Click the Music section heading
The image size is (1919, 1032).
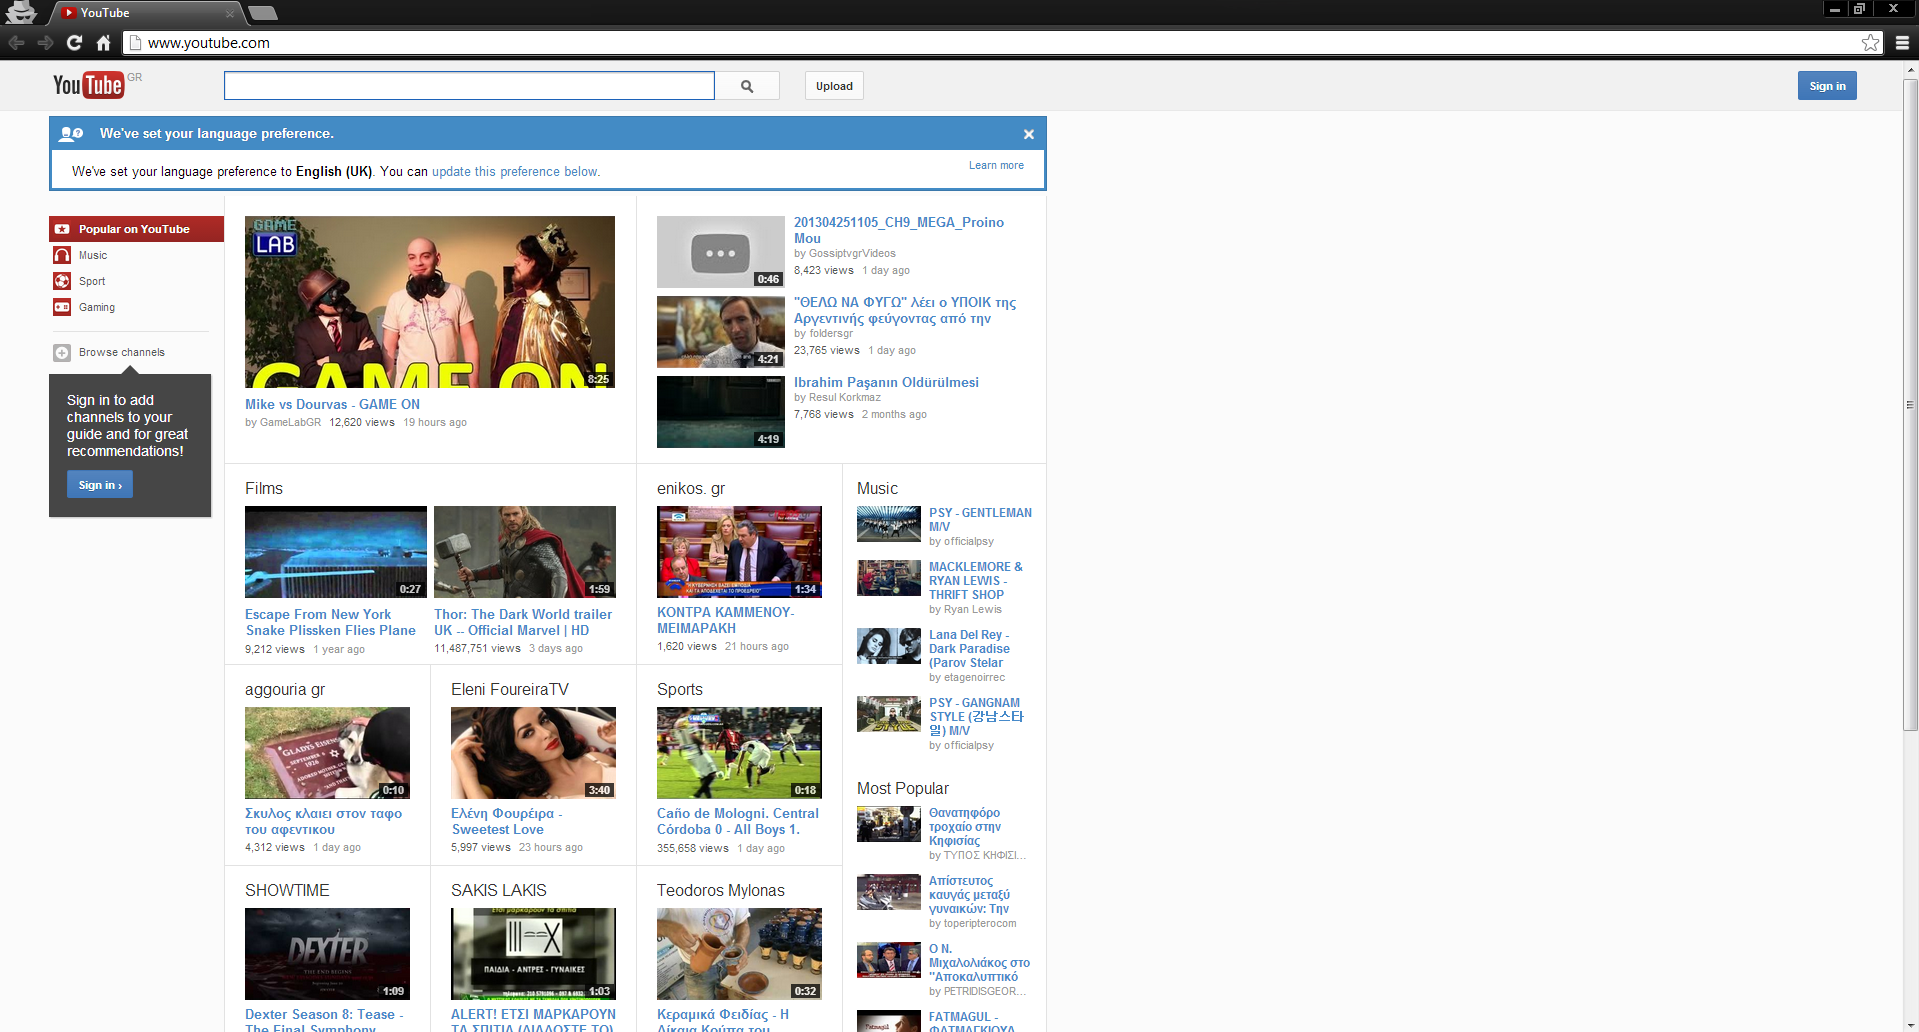[x=877, y=488]
